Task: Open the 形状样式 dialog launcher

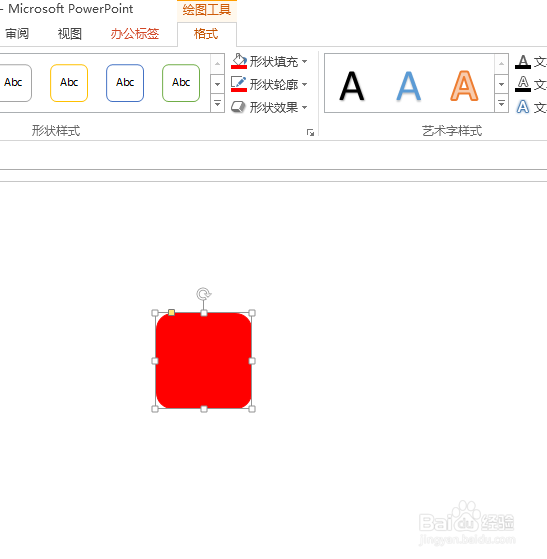Action: 310,133
